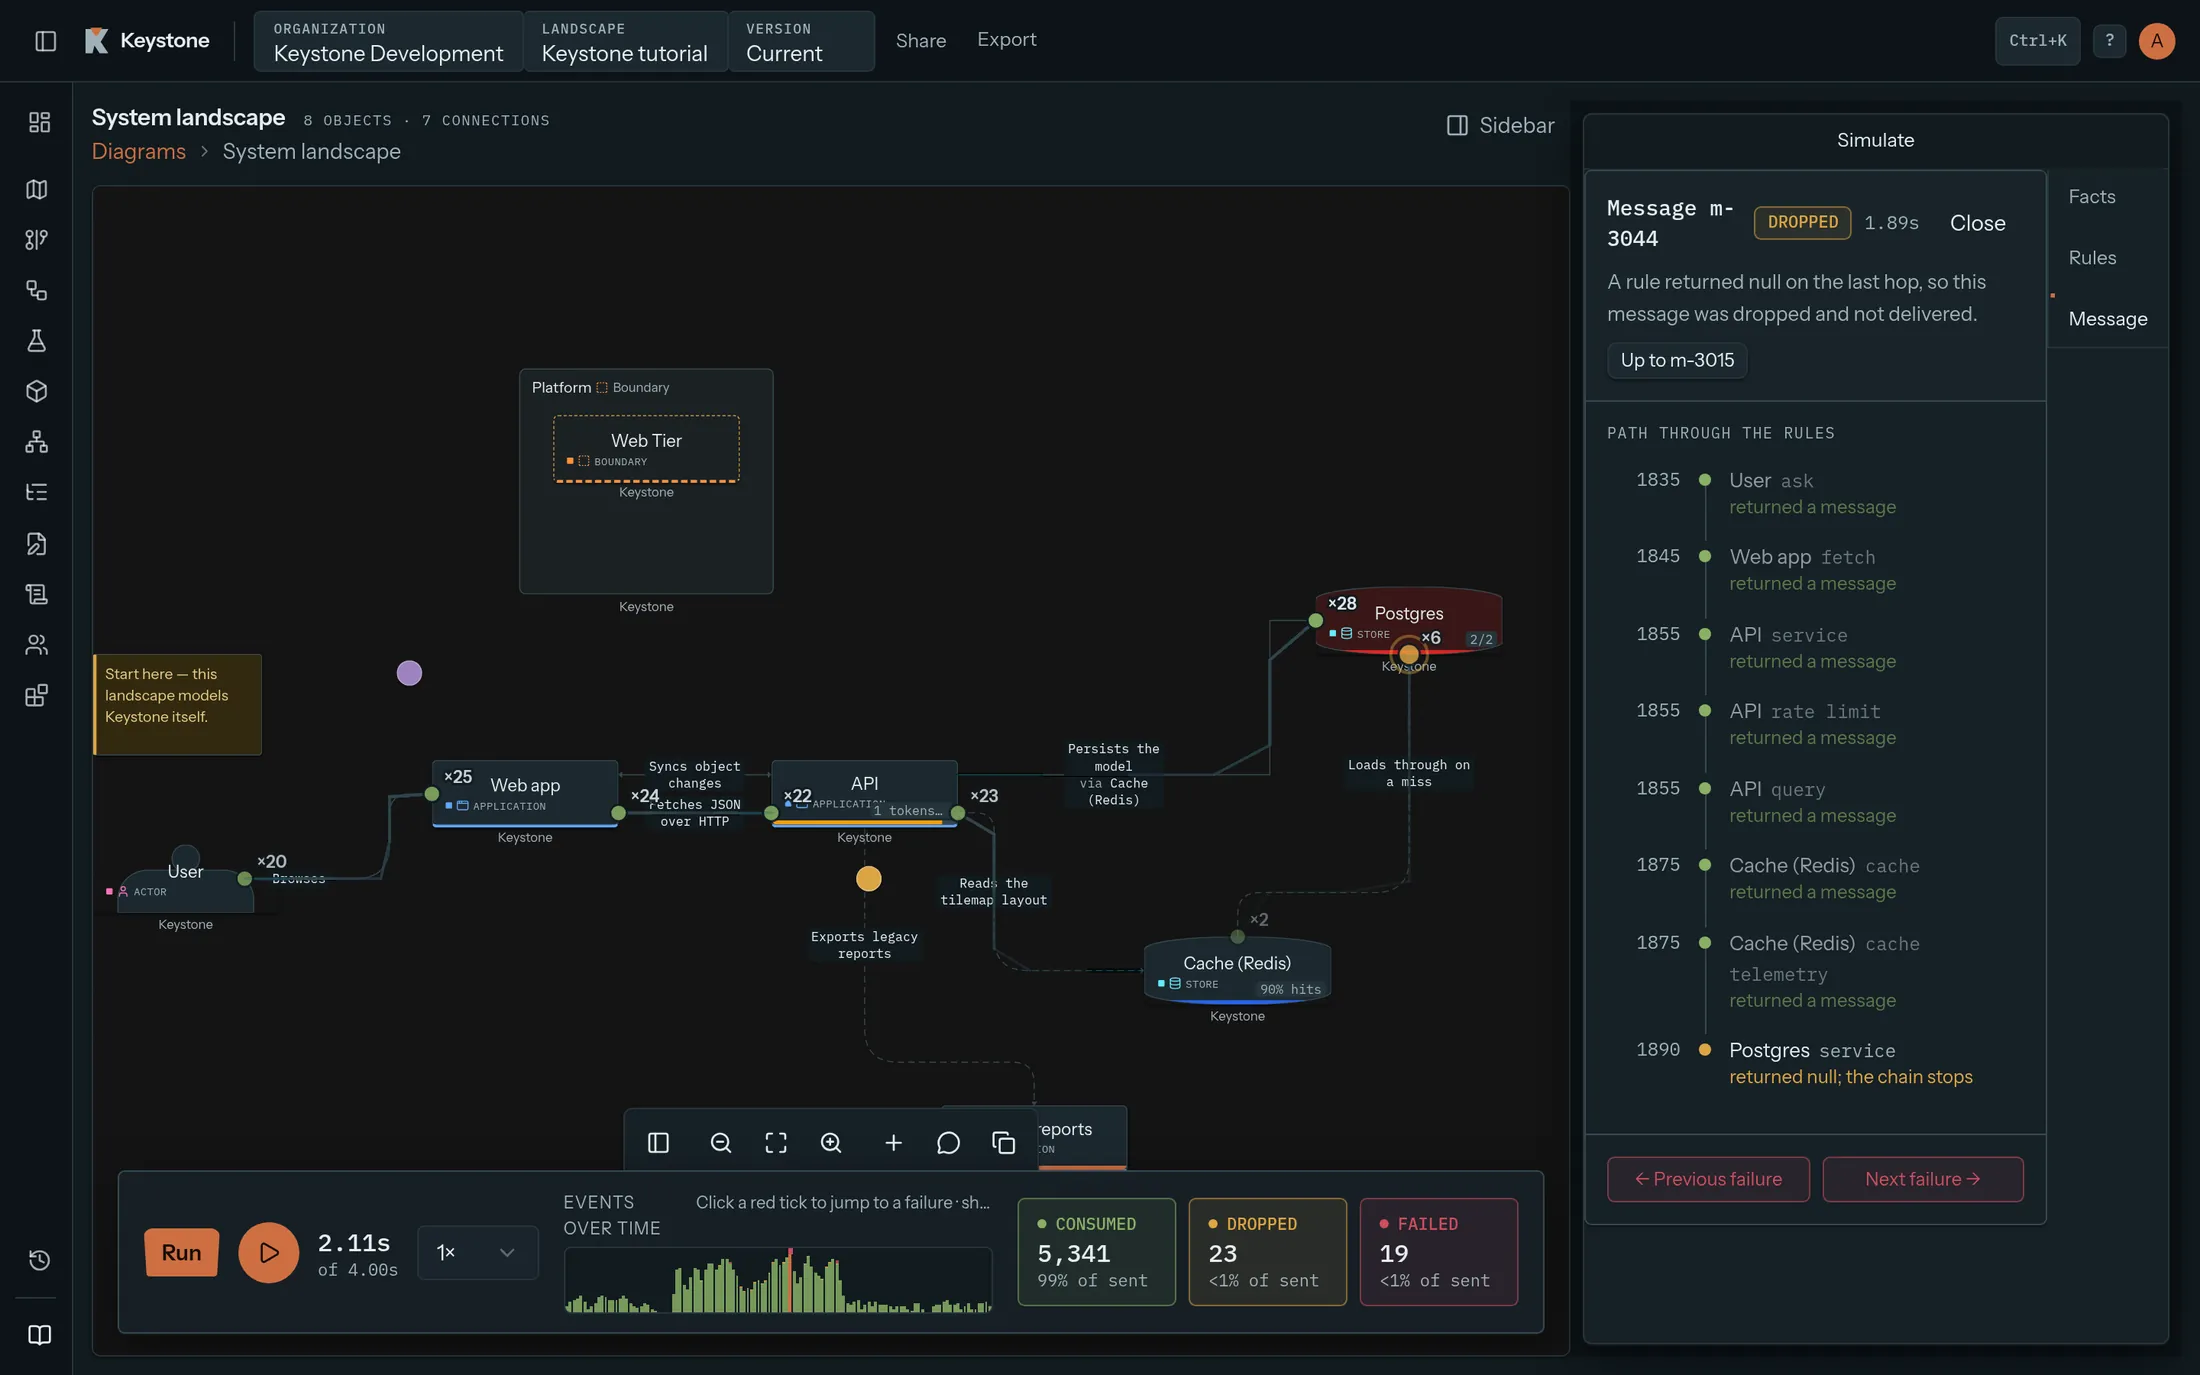The width and height of the screenshot is (2200, 1375).
Task: Follow the Diagrams breadcrumb link
Action: (139, 151)
